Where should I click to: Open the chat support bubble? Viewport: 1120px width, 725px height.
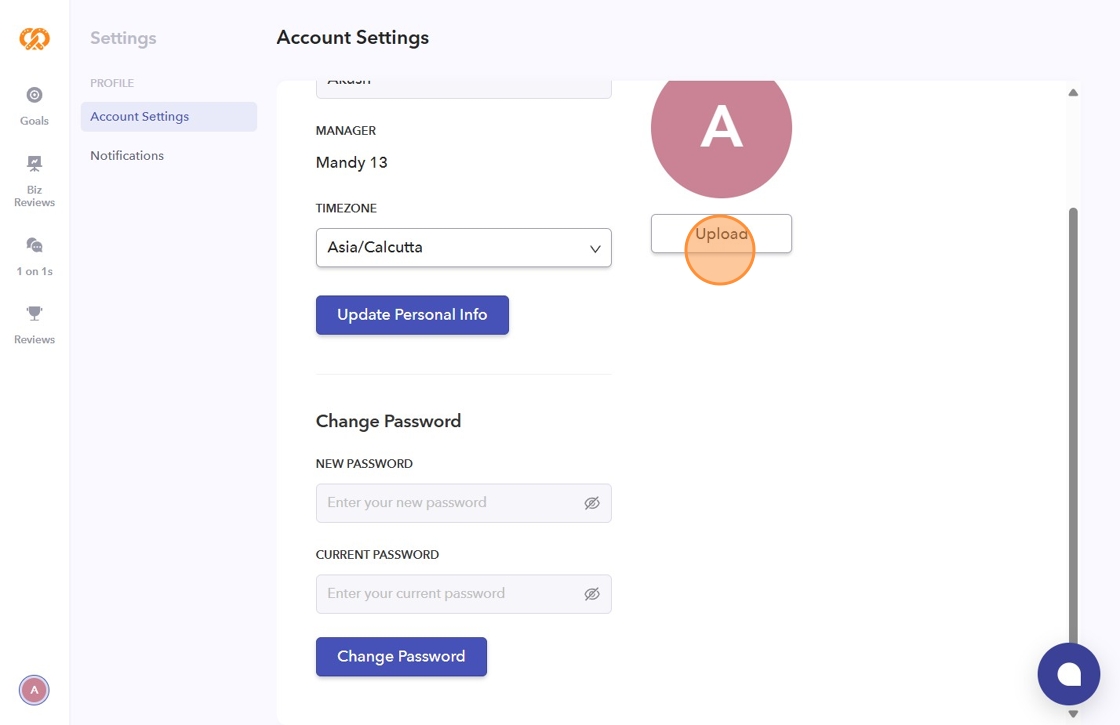click(x=1068, y=674)
